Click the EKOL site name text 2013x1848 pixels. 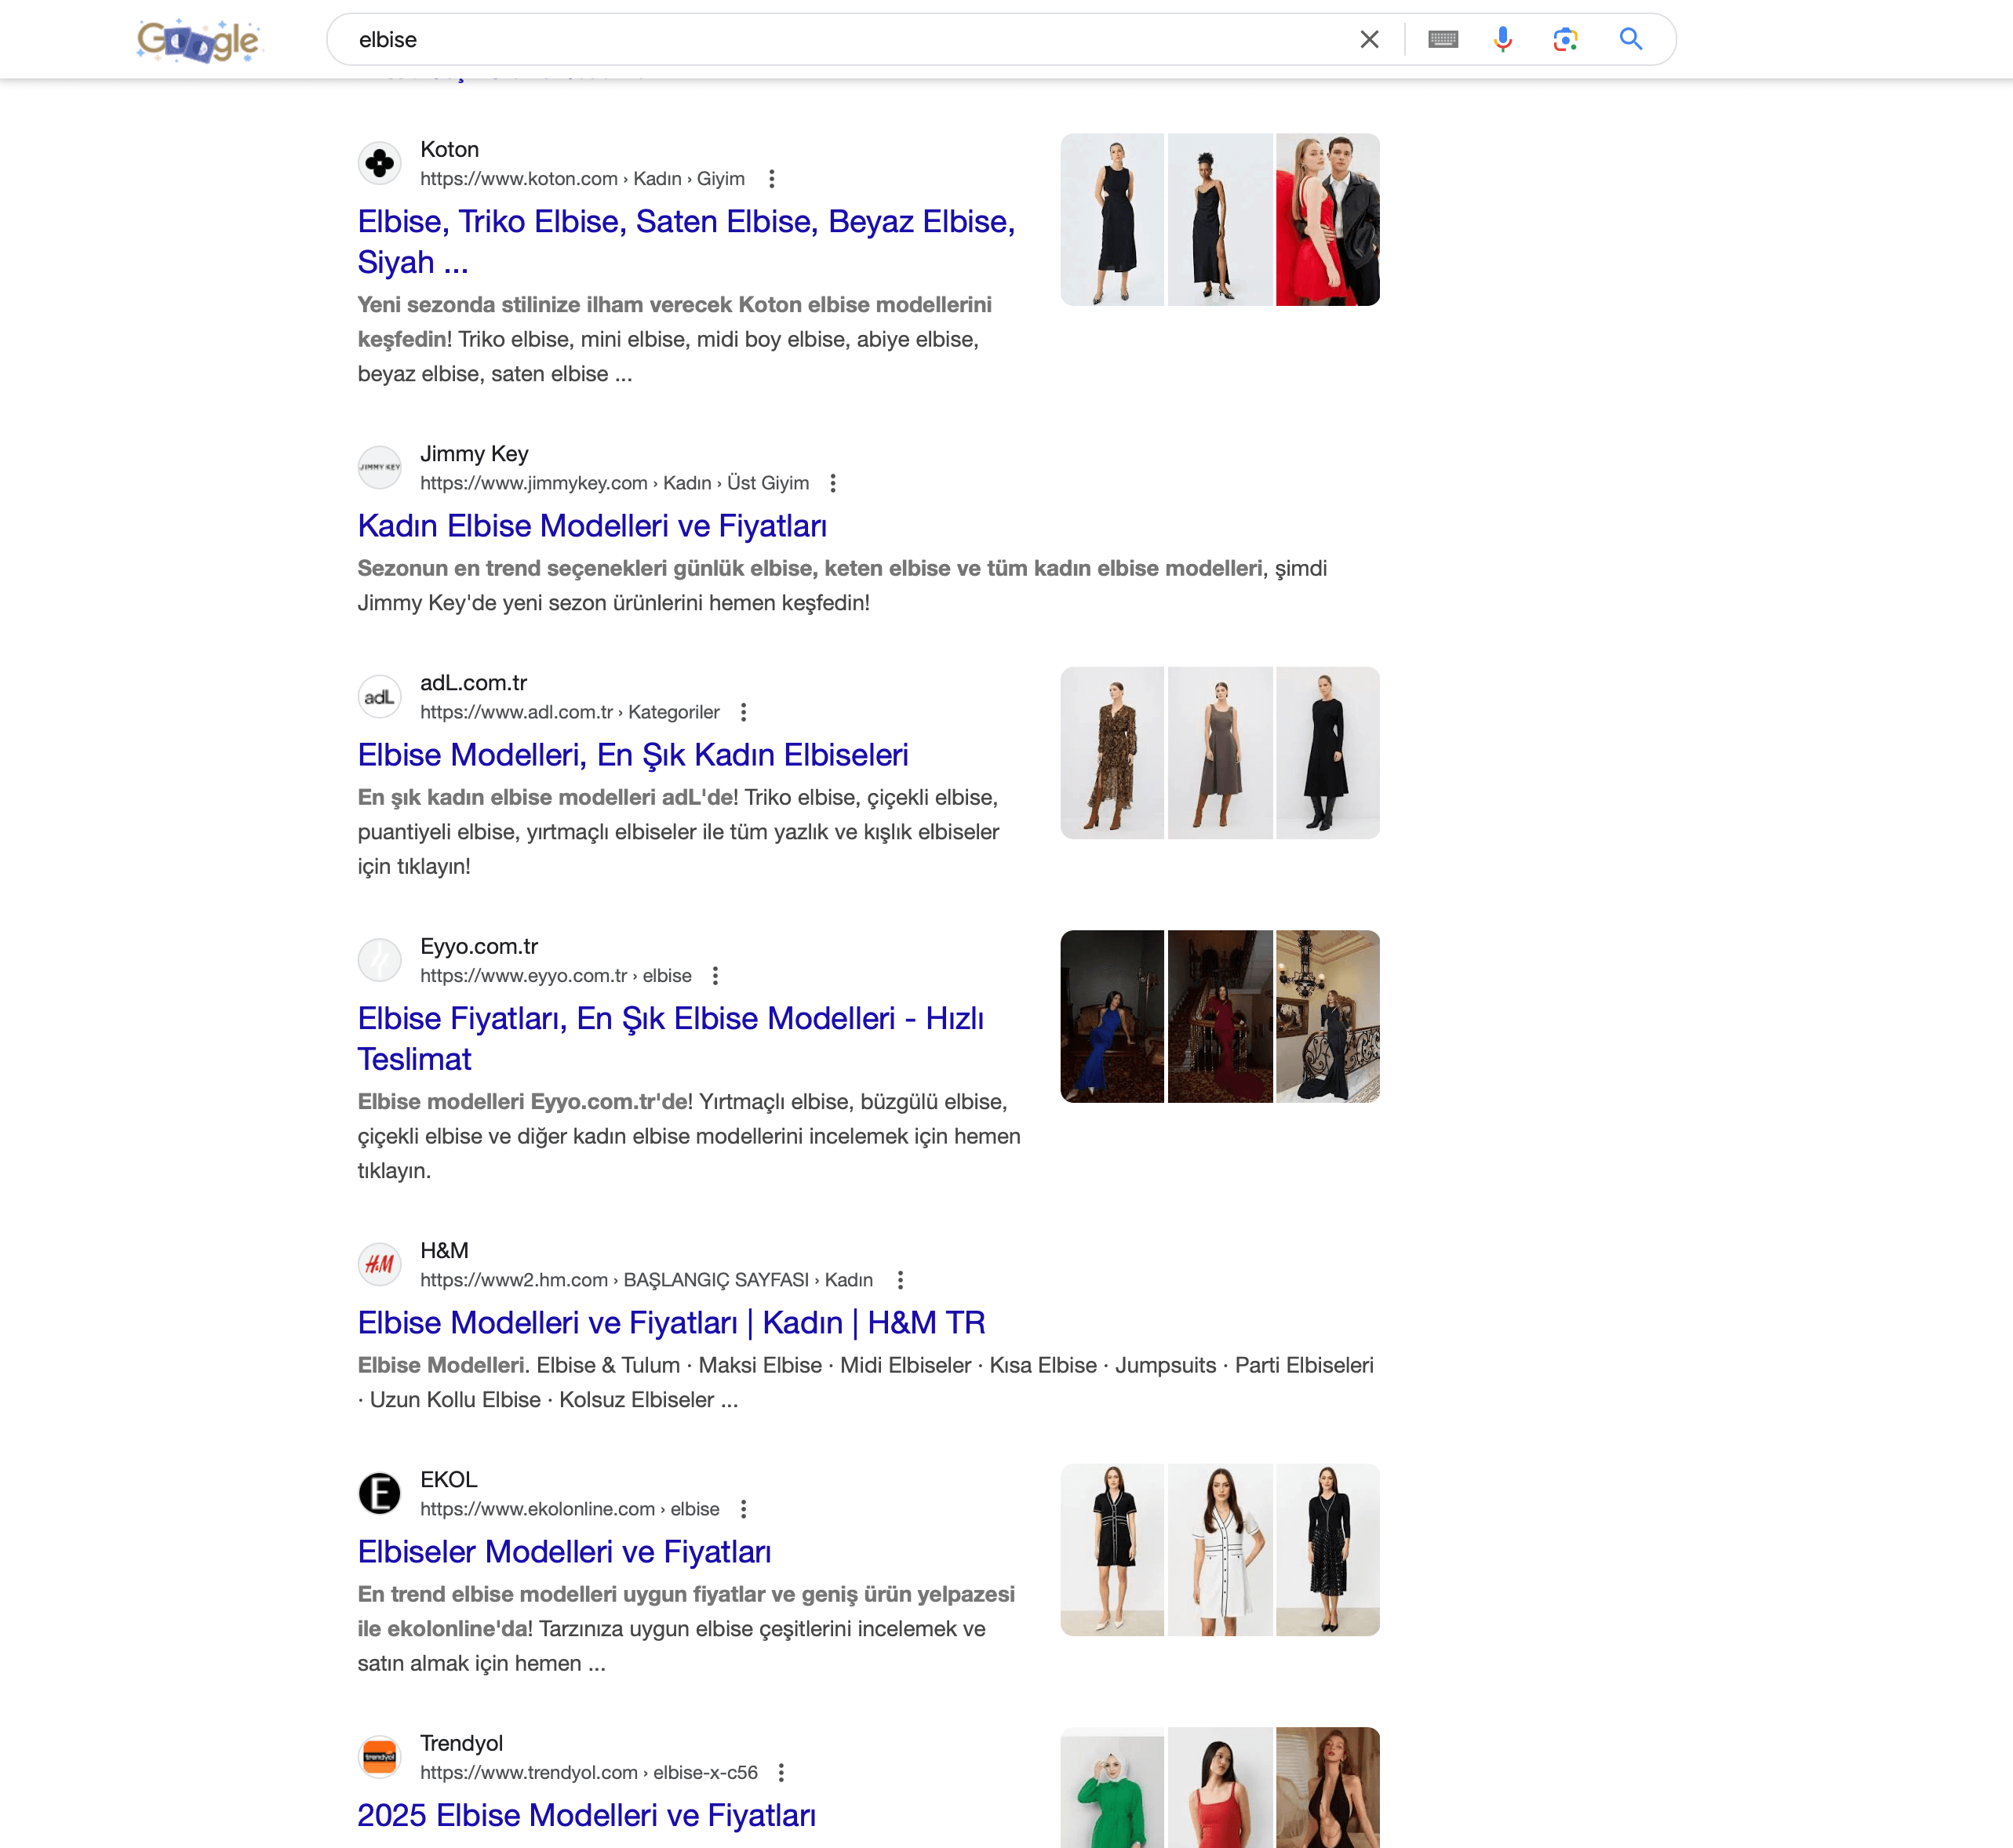point(448,1480)
